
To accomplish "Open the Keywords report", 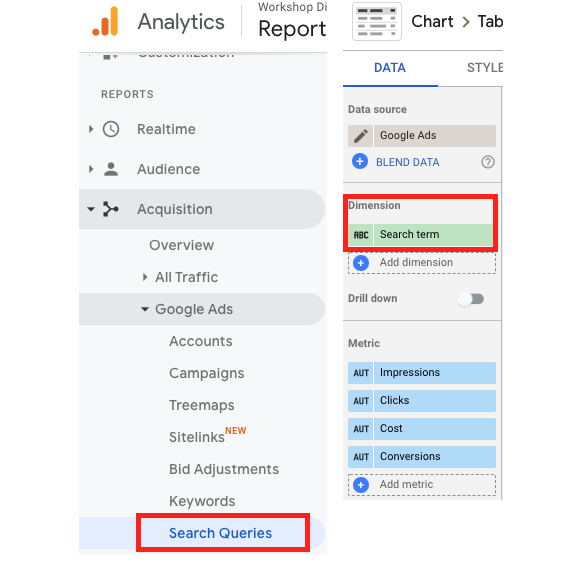I will pos(202,502).
